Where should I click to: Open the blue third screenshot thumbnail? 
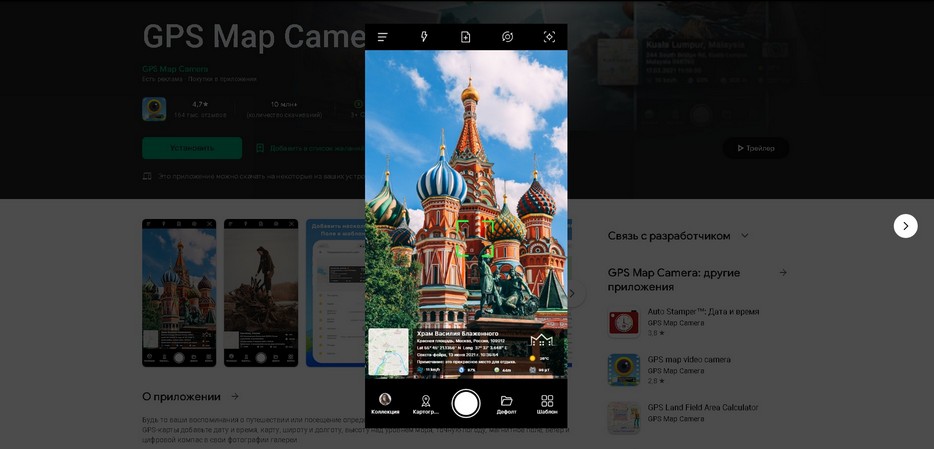pos(335,292)
